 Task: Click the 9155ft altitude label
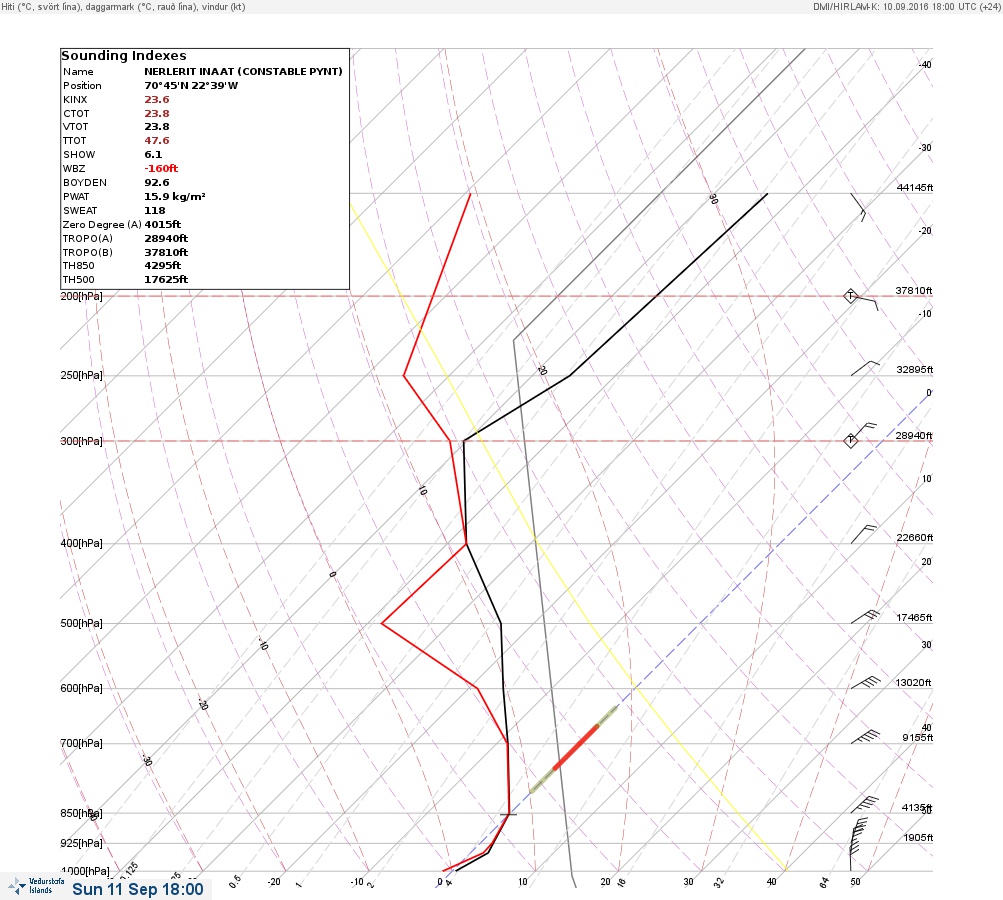[x=917, y=738]
